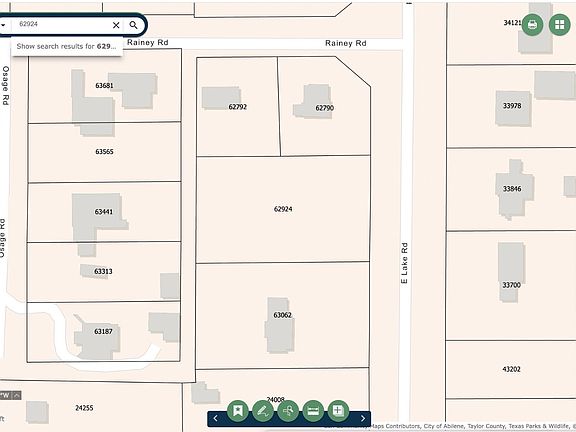Select parcel label 33846
Image resolution: width=576 pixels, height=432 pixels.
[x=512, y=189]
